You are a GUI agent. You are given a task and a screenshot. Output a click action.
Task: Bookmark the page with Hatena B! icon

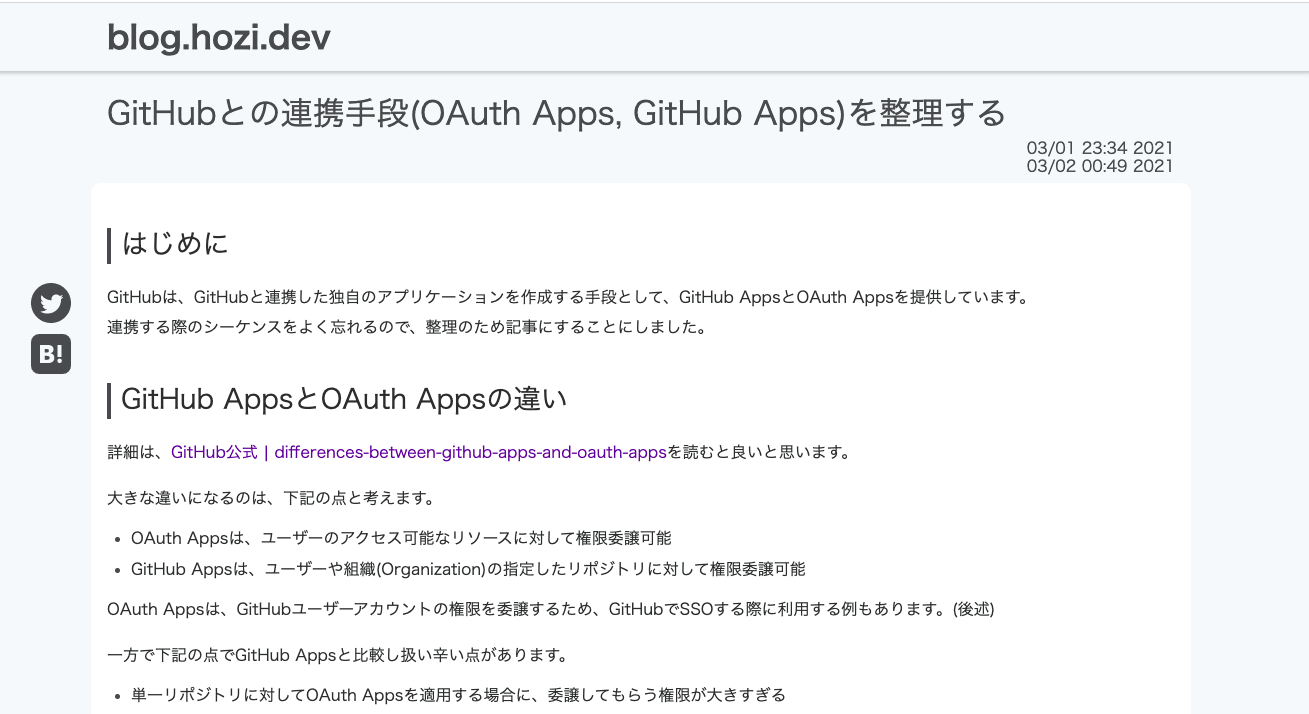click(x=51, y=354)
